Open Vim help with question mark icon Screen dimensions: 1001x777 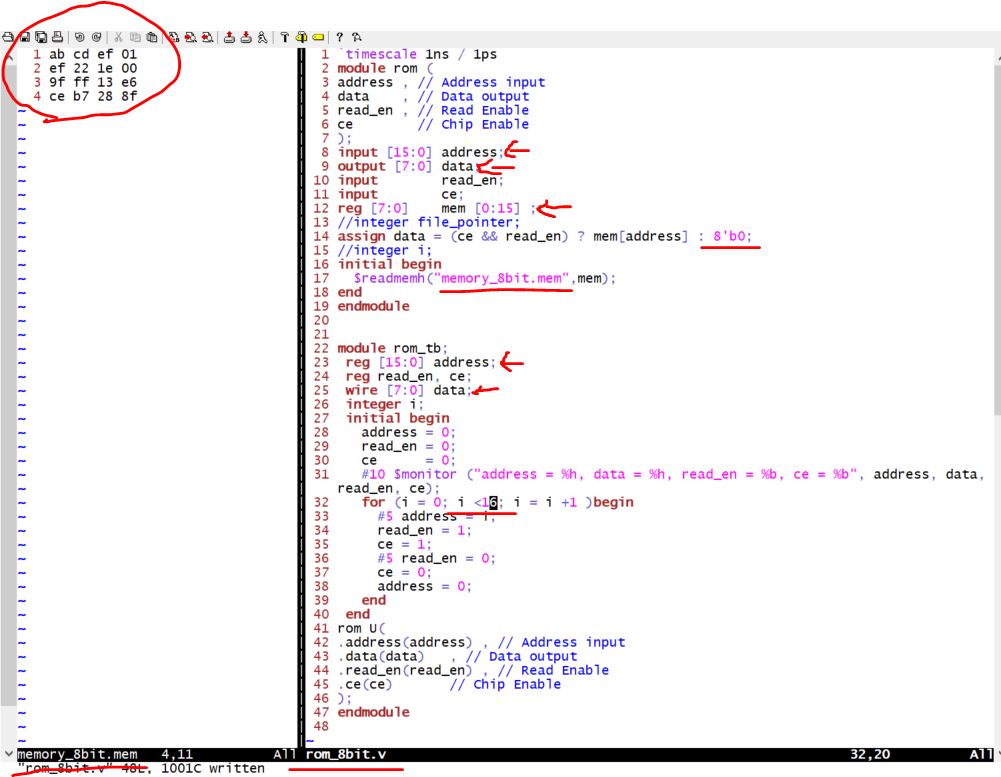tap(339, 38)
